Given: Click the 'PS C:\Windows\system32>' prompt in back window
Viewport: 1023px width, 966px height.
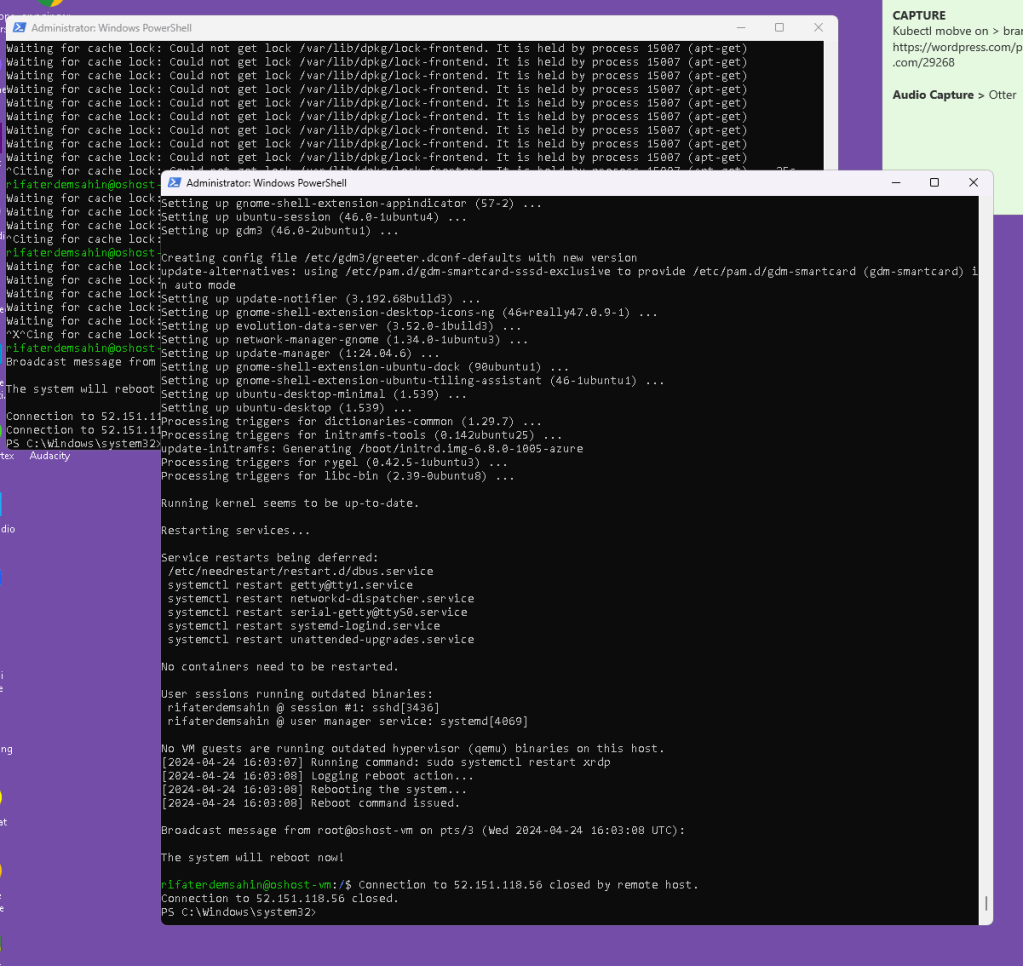Looking at the screenshot, I should pyautogui.click(x=83, y=444).
